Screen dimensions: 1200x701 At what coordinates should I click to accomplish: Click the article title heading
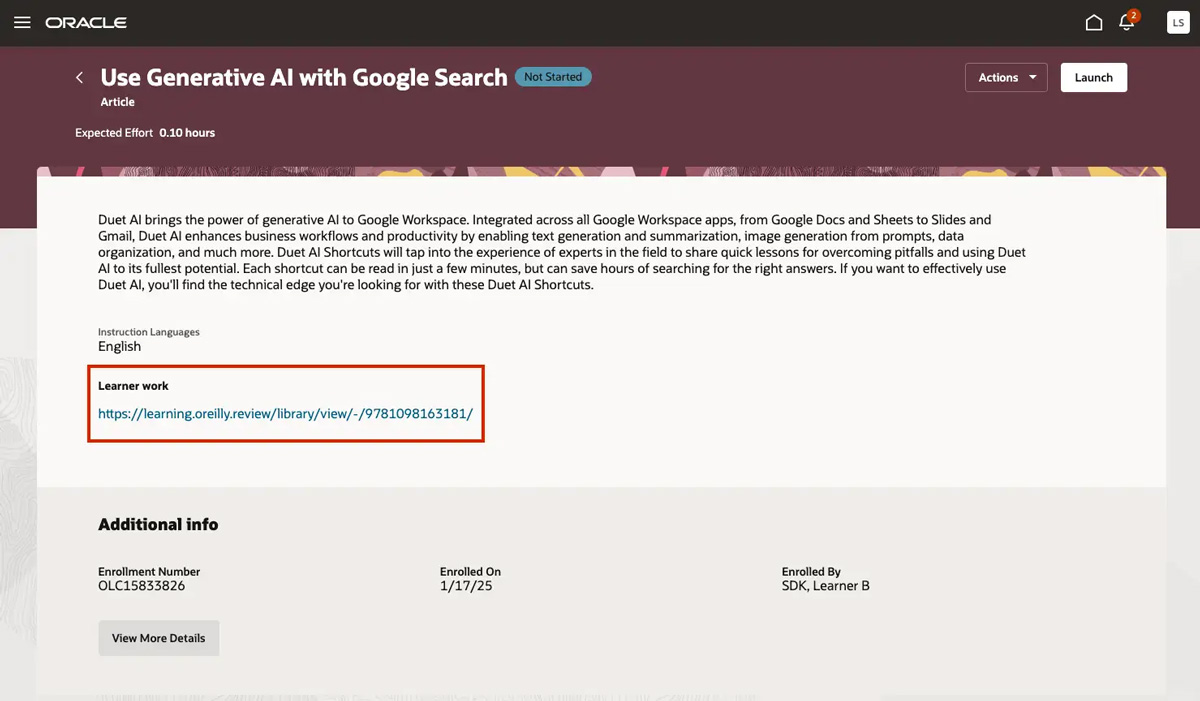[304, 77]
